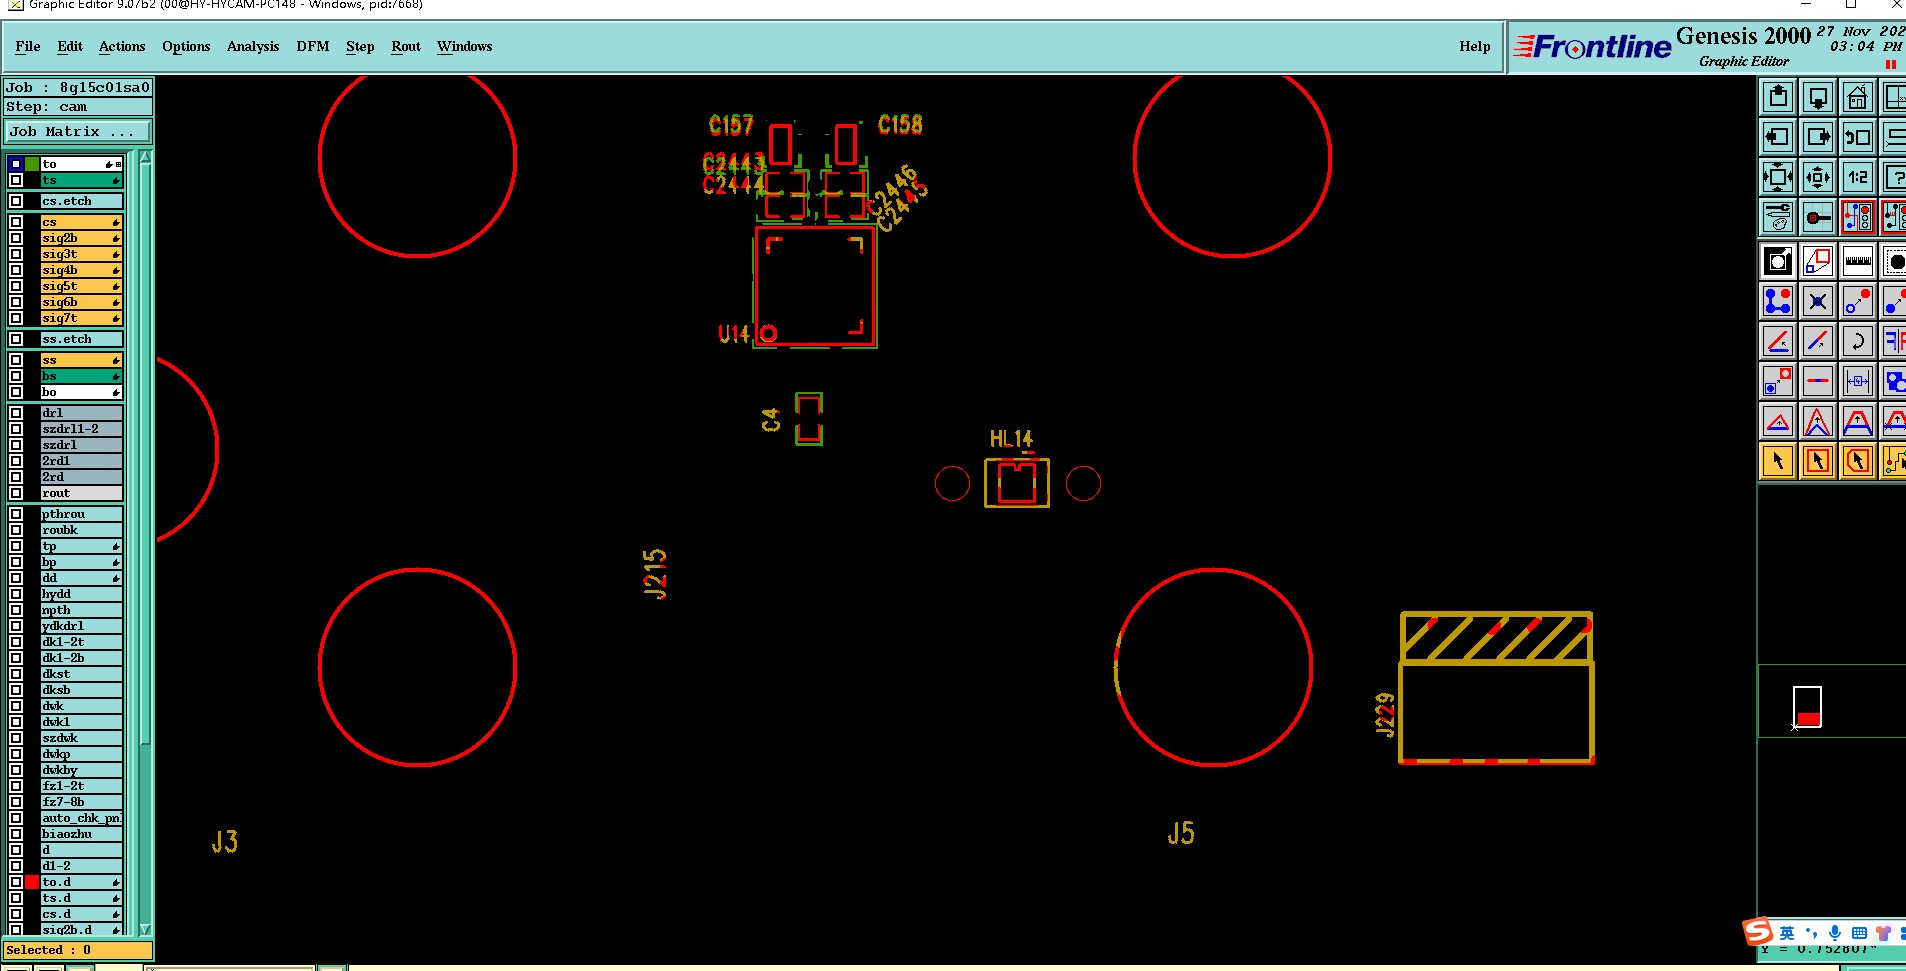
Task: Click the green color swatch beside layer to
Action: click(32, 164)
